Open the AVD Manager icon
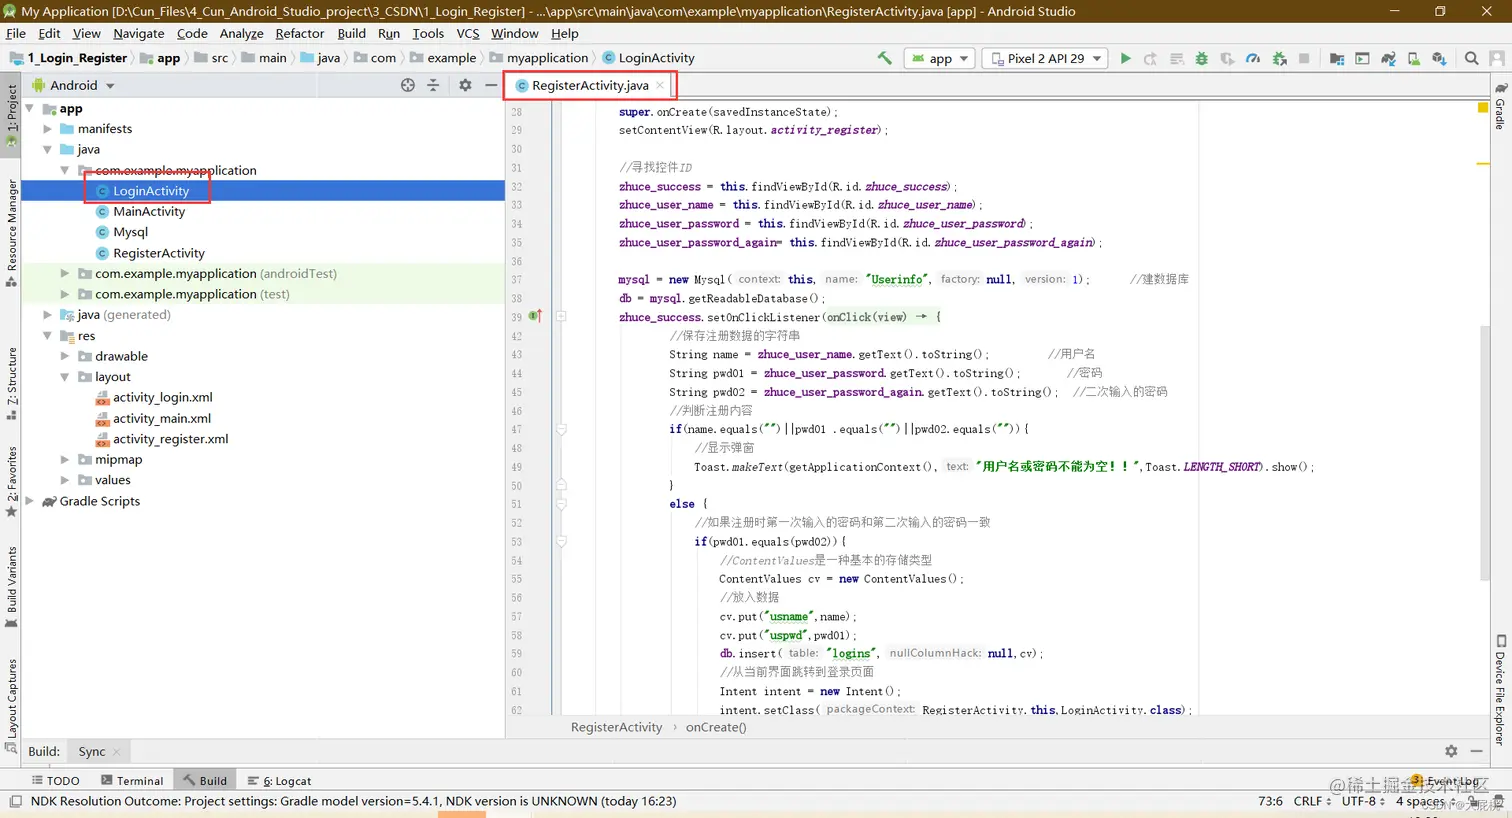Viewport: 1512px width, 818px height. coord(1413,58)
